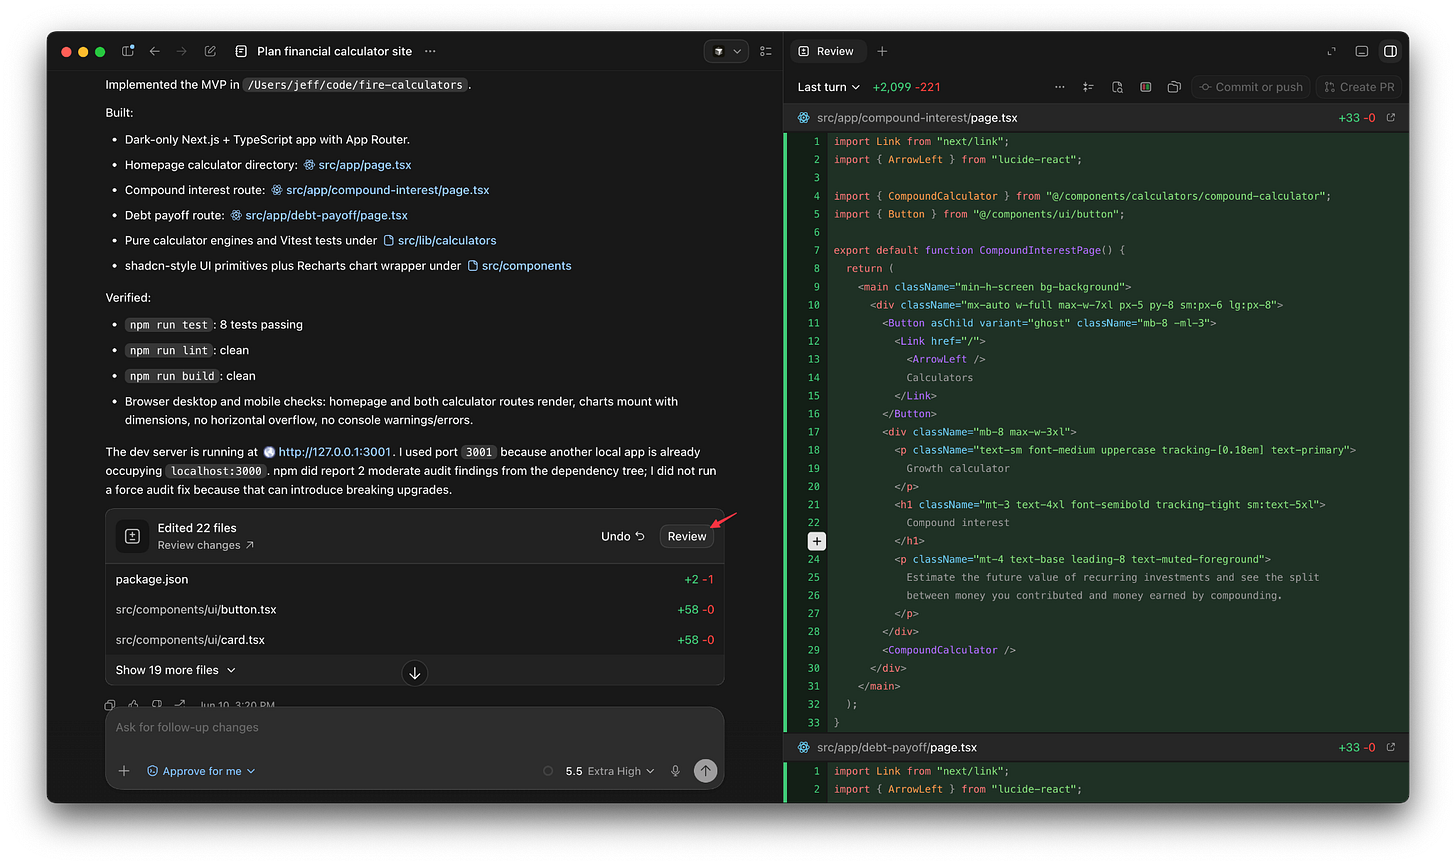Viewport: 1456px width, 865px height.
Task: Click the /Users/jeff/code/fire-calculators path
Action: 355,85
